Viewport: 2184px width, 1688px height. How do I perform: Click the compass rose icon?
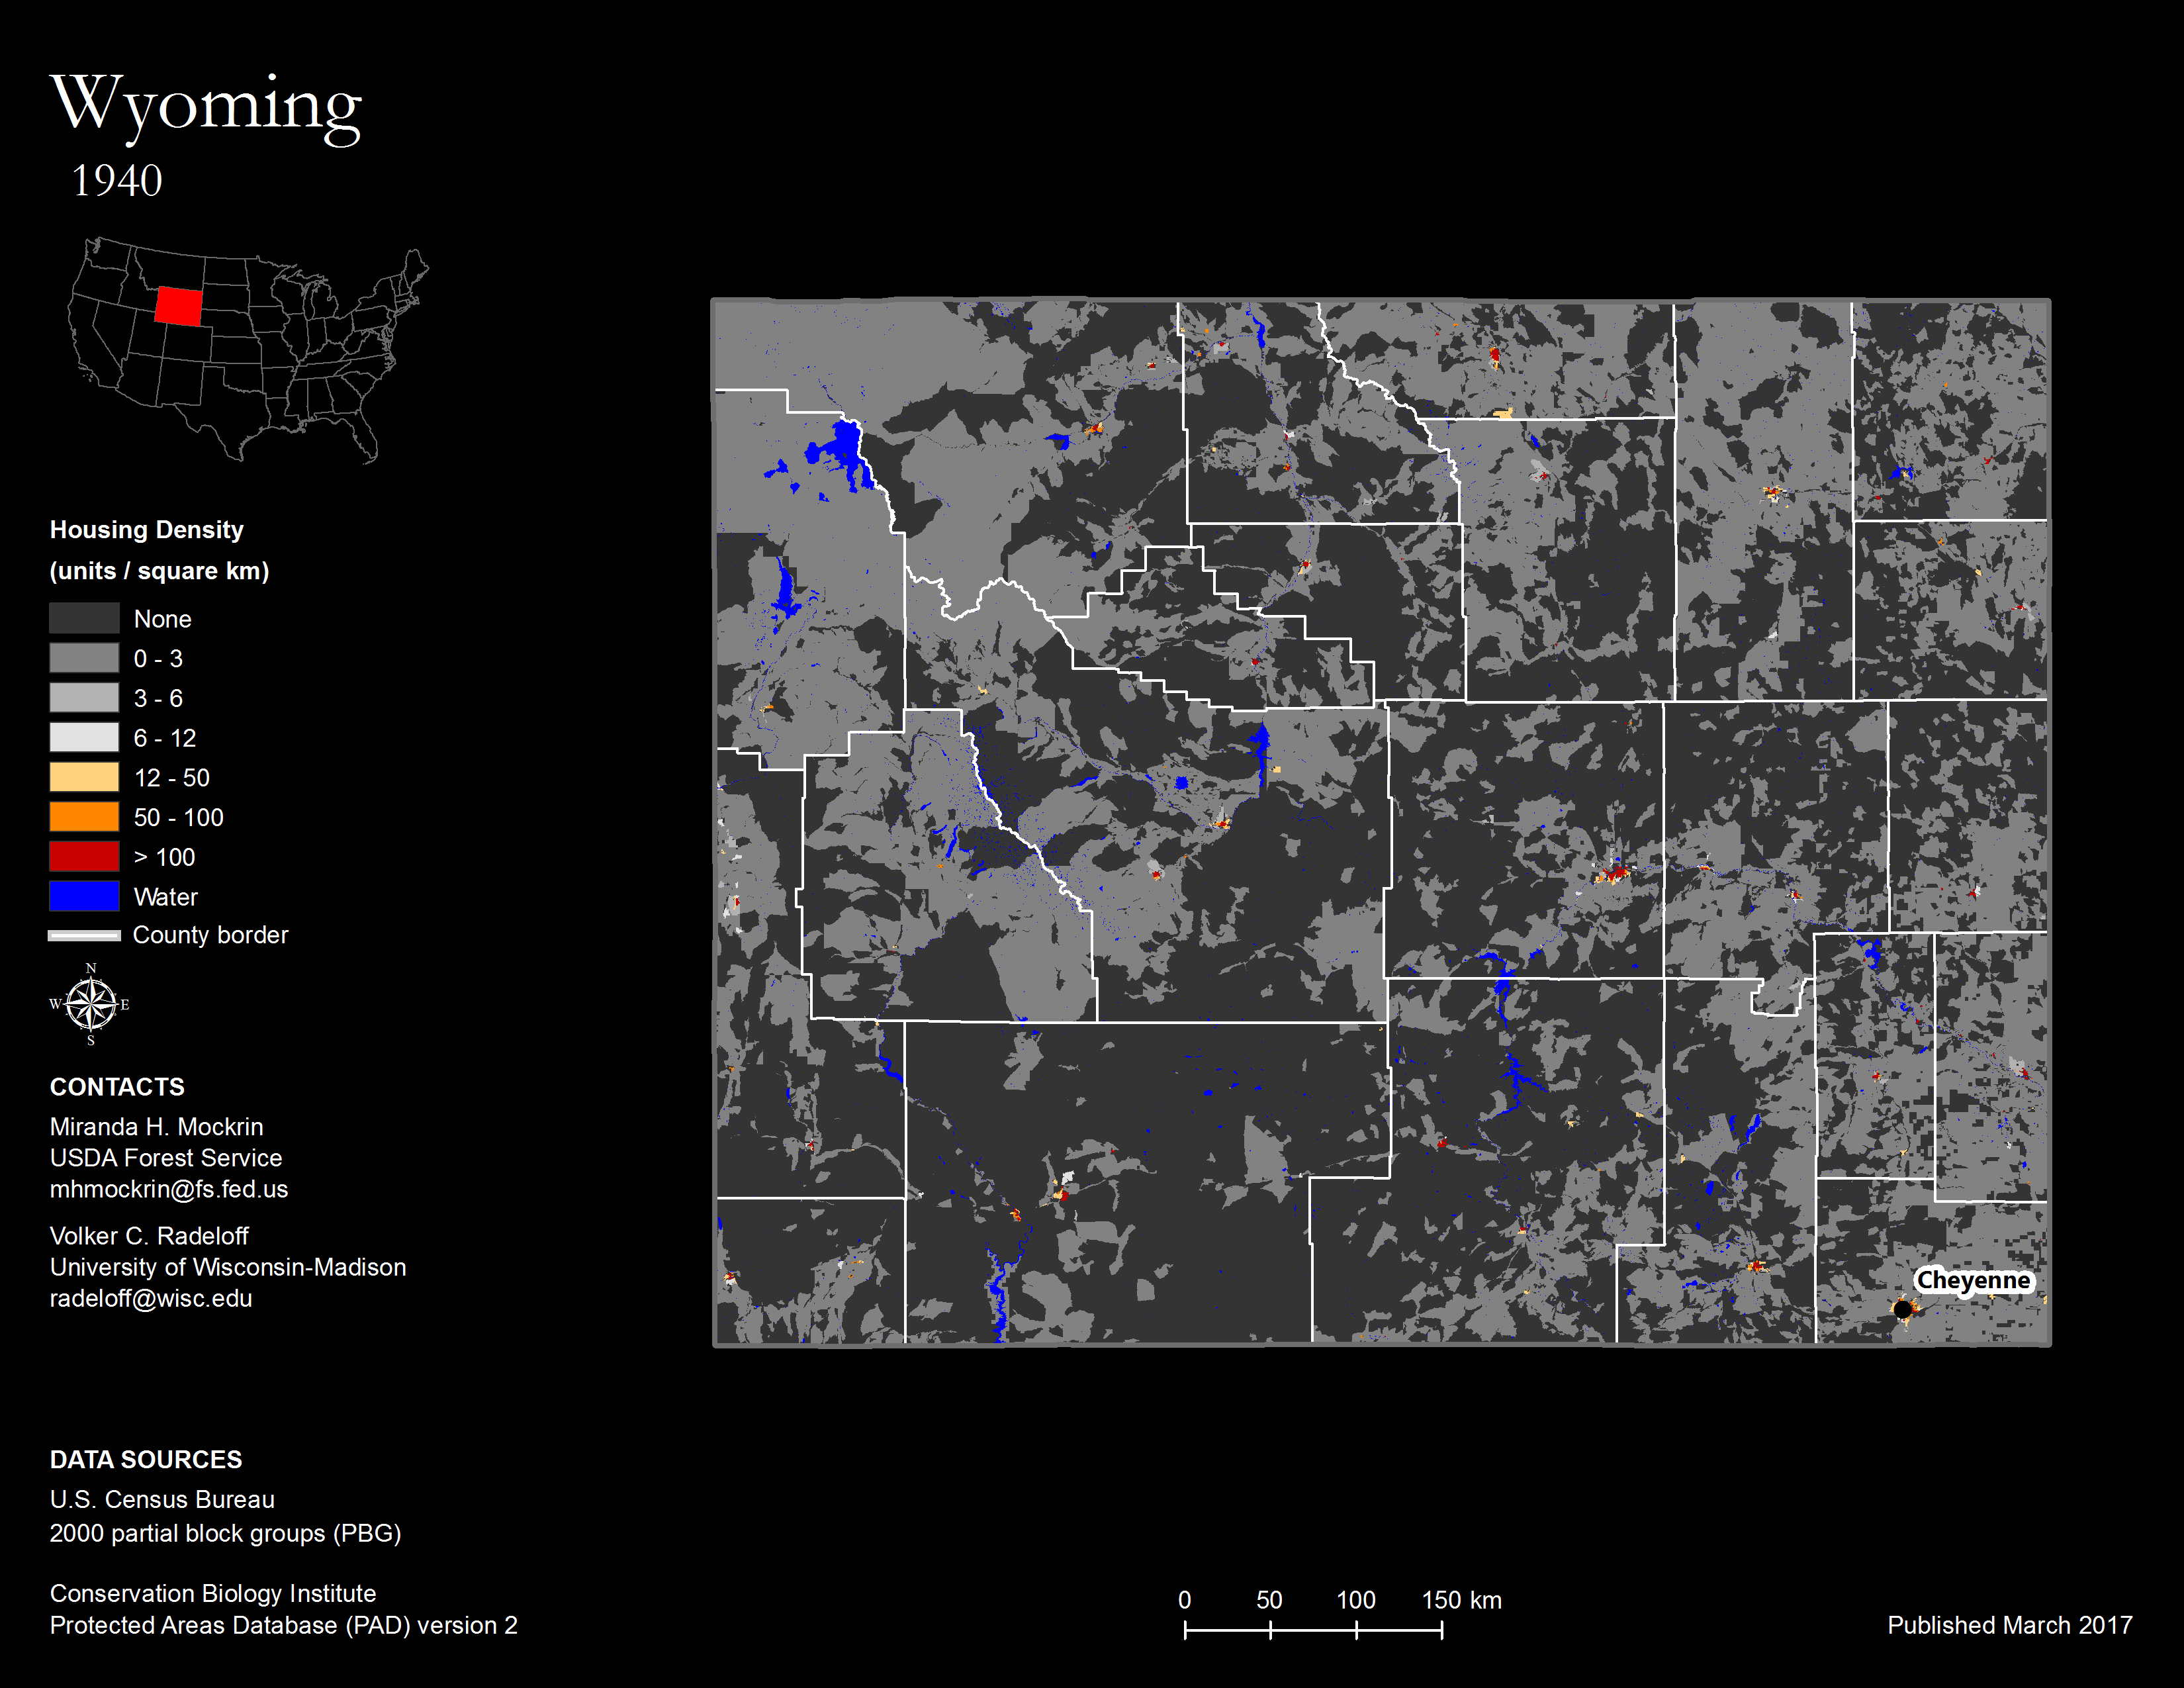(x=90, y=1004)
